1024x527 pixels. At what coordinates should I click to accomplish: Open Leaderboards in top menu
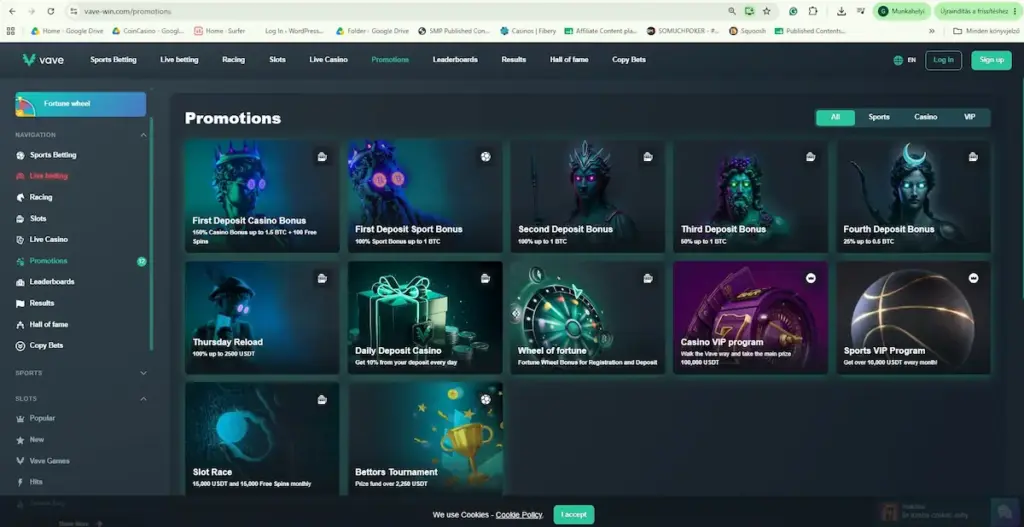[455, 59]
